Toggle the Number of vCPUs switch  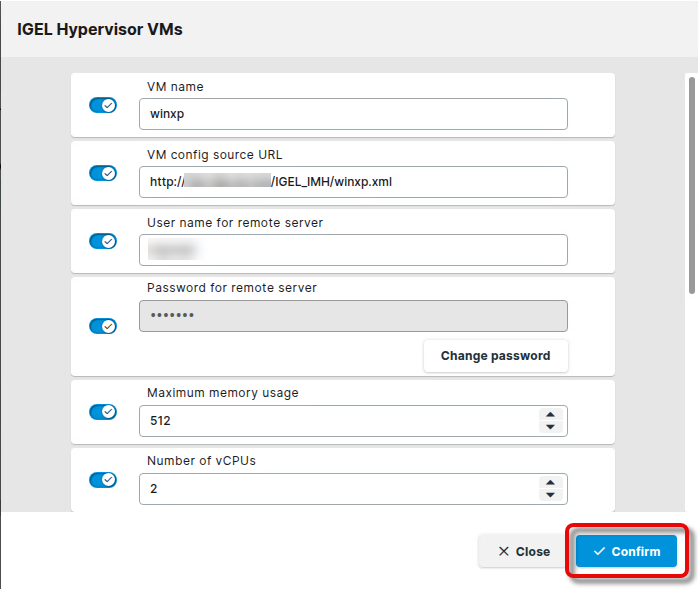tap(103, 480)
